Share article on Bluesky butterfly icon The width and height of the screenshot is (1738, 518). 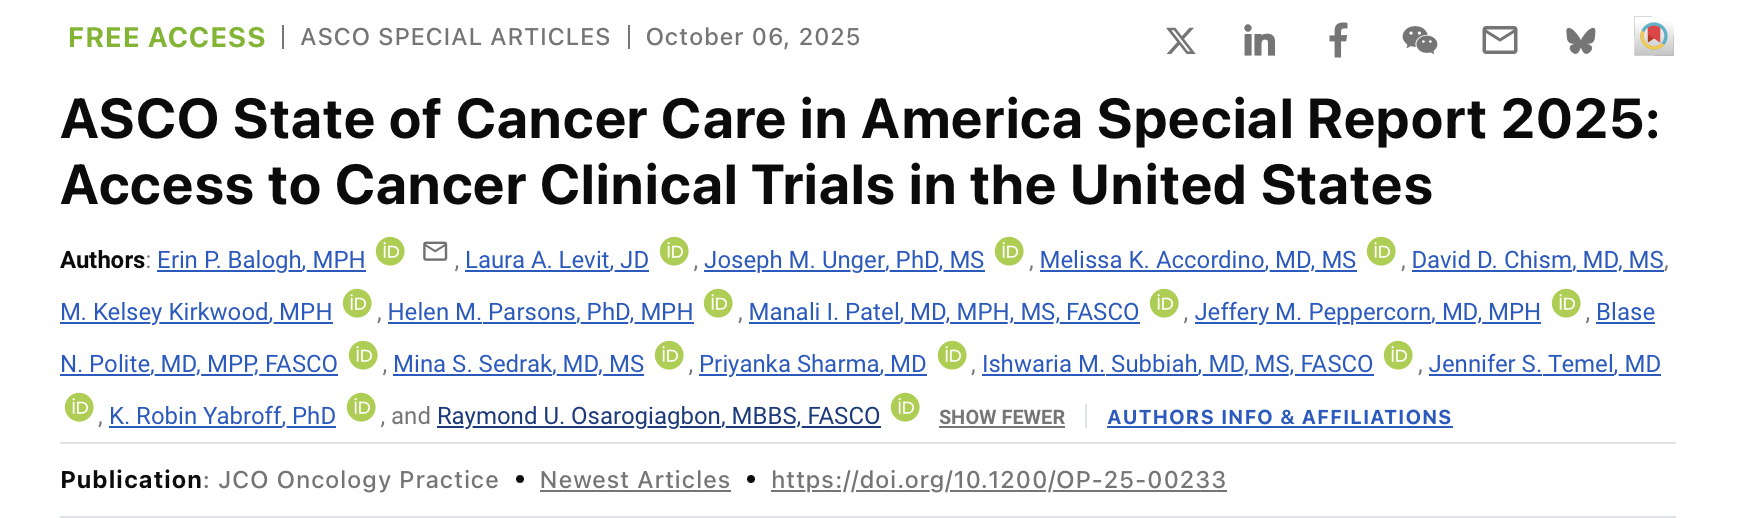(1580, 41)
